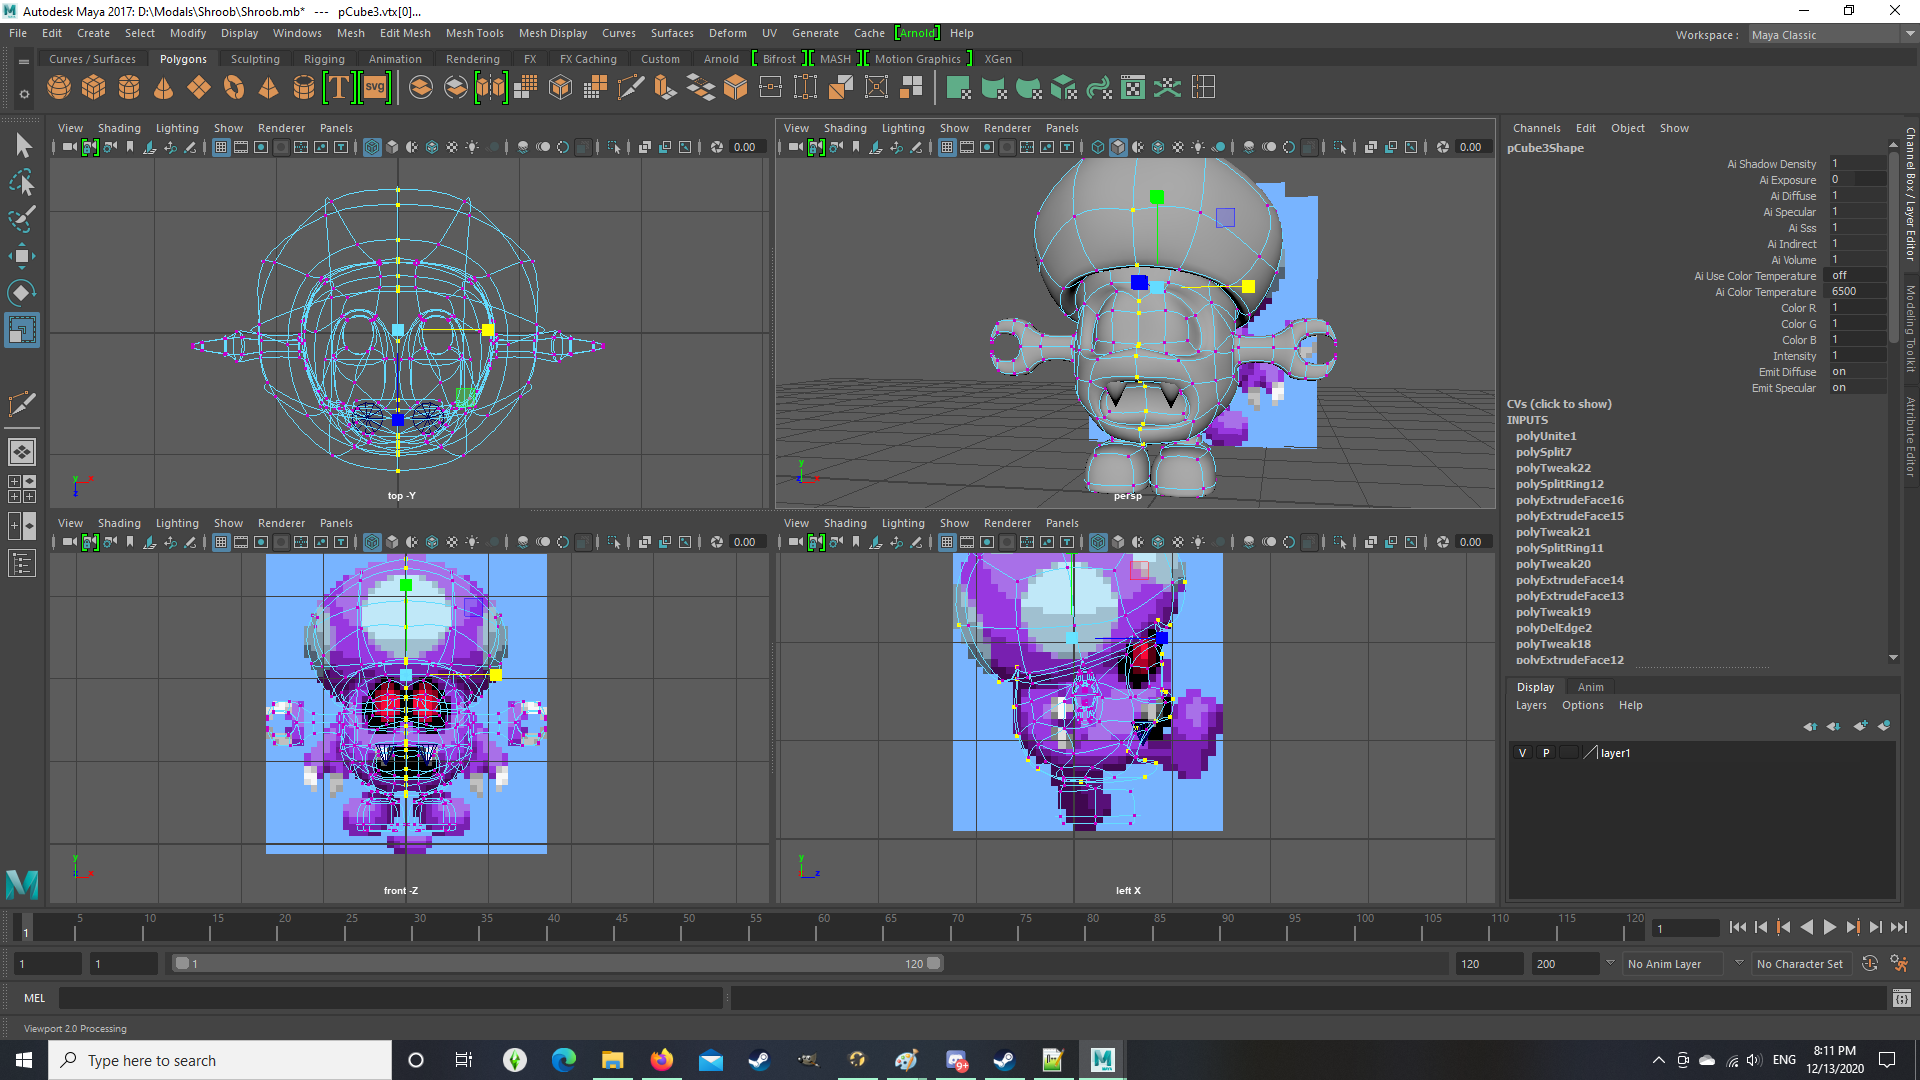Viewport: 1920px width, 1080px height.
Task: Click frame 60 on the time slider
Action: 816,930
